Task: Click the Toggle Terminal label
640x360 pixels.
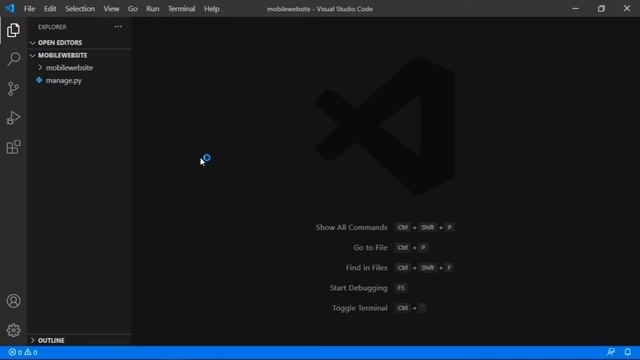Action: click(x=360, y=308)
